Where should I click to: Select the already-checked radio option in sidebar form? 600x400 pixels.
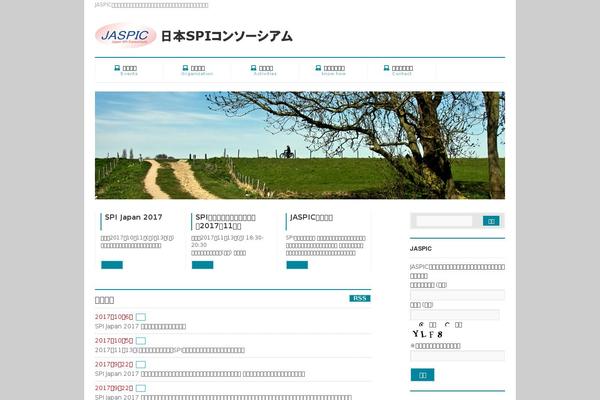coord(421,325)
